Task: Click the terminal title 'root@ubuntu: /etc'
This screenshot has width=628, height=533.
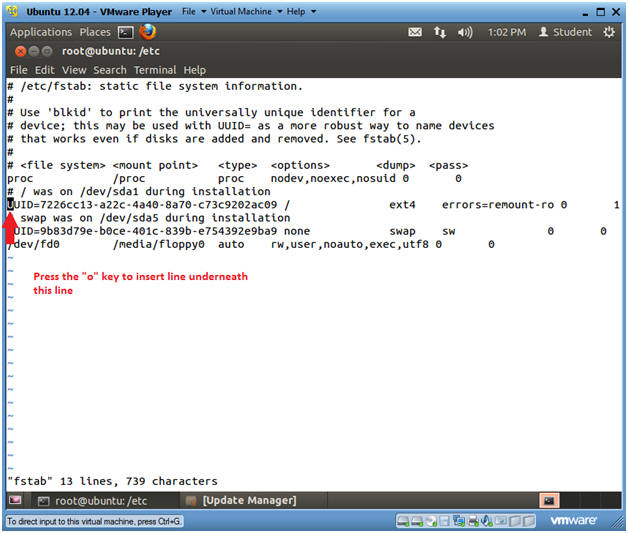Action: 111,51
